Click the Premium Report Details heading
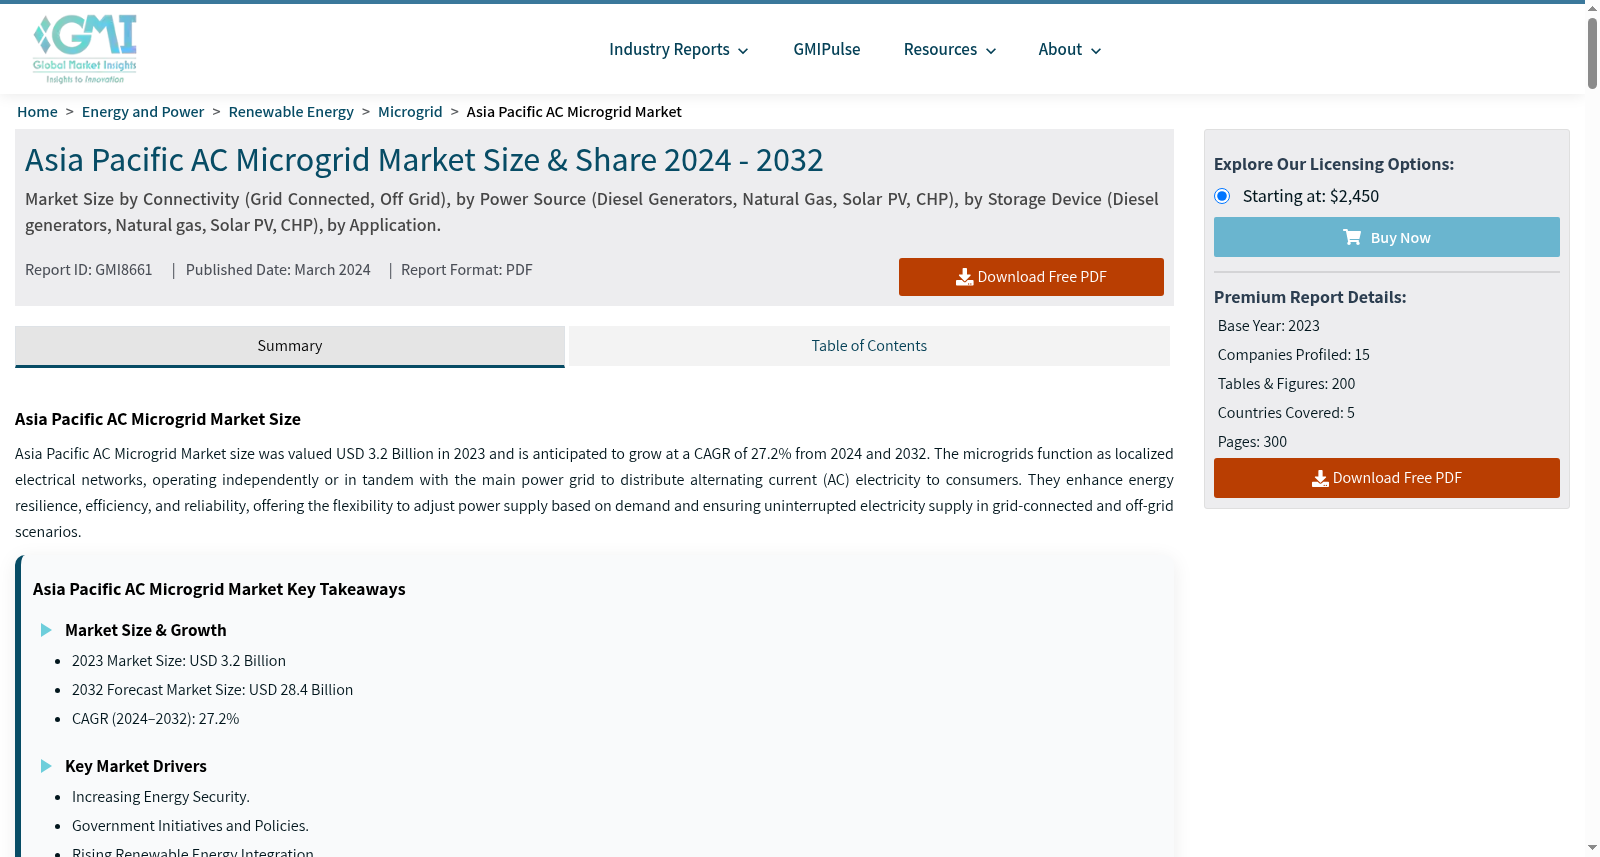1600x857 pixels. [x=1310, y=297]
